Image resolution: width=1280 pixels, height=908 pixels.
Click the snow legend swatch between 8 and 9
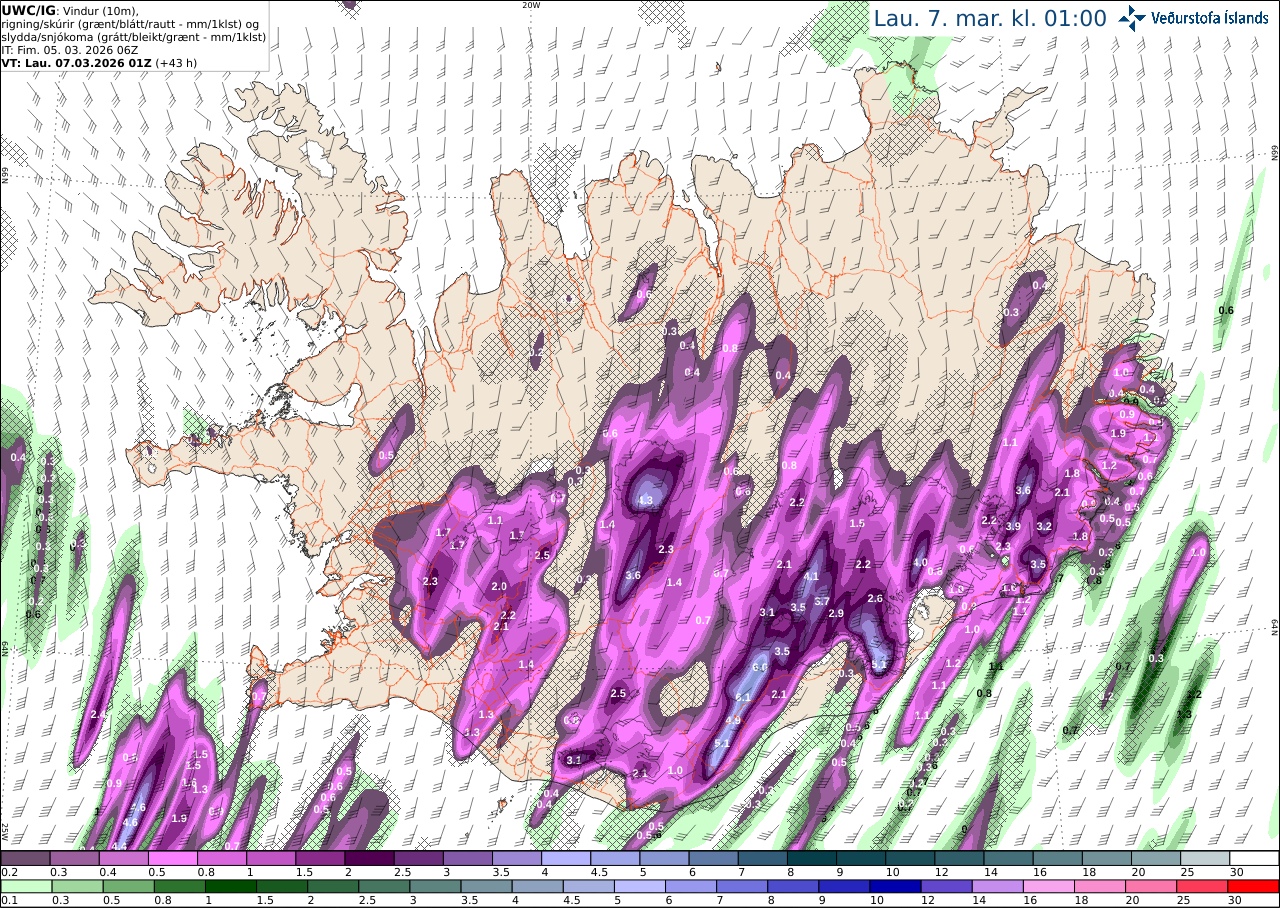click(x=812, y=858)
